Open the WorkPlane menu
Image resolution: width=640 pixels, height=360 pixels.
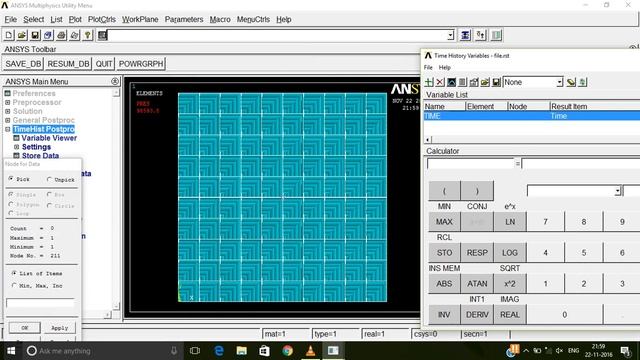tap(140, 19)
